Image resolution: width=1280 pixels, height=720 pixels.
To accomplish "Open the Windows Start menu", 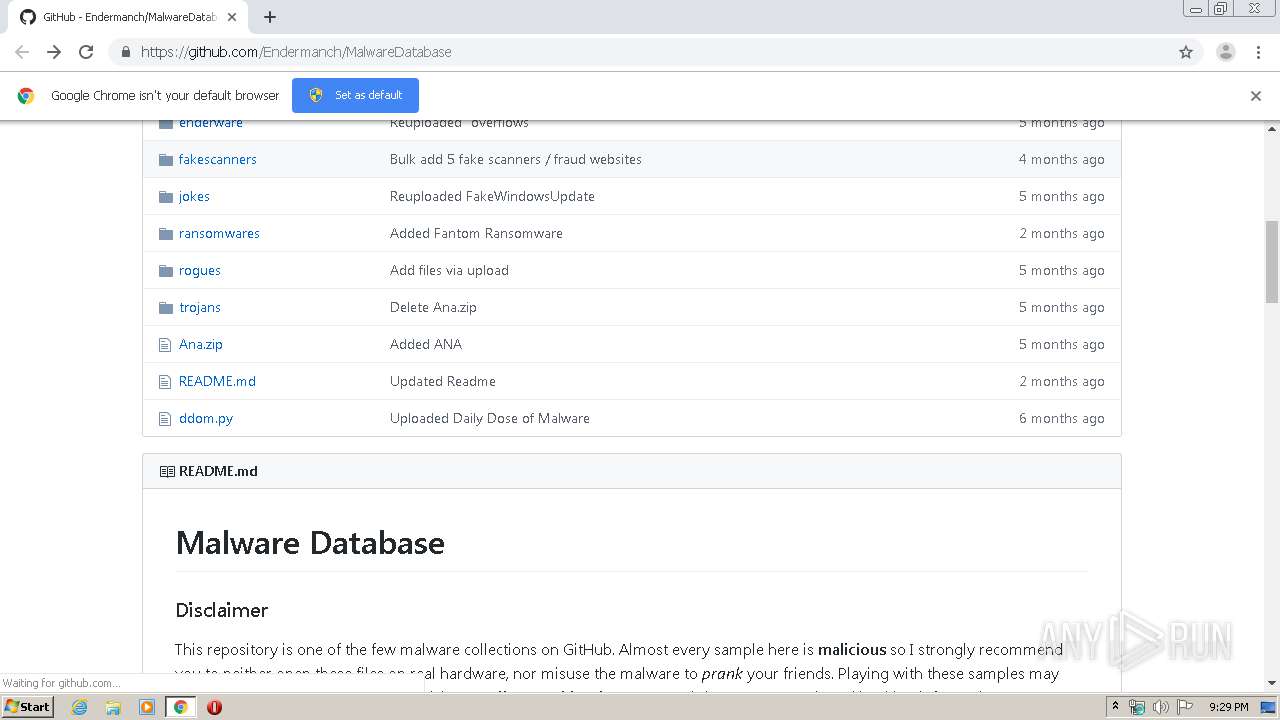I will 28,706.
